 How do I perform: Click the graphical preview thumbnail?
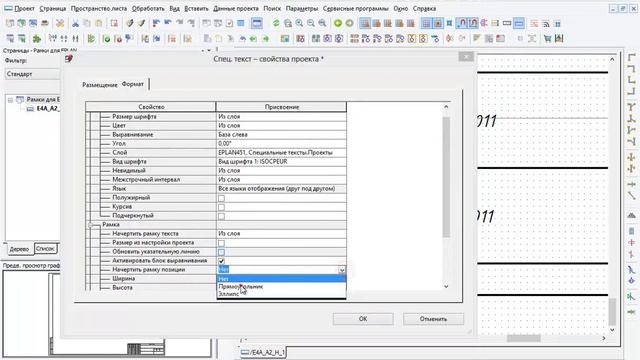107,313
